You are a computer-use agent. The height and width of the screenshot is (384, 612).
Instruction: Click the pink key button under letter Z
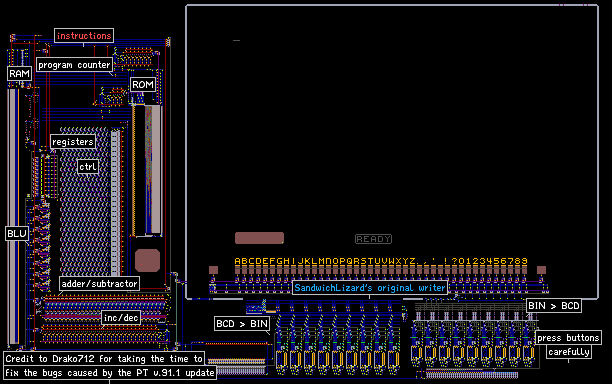[413, 270]
